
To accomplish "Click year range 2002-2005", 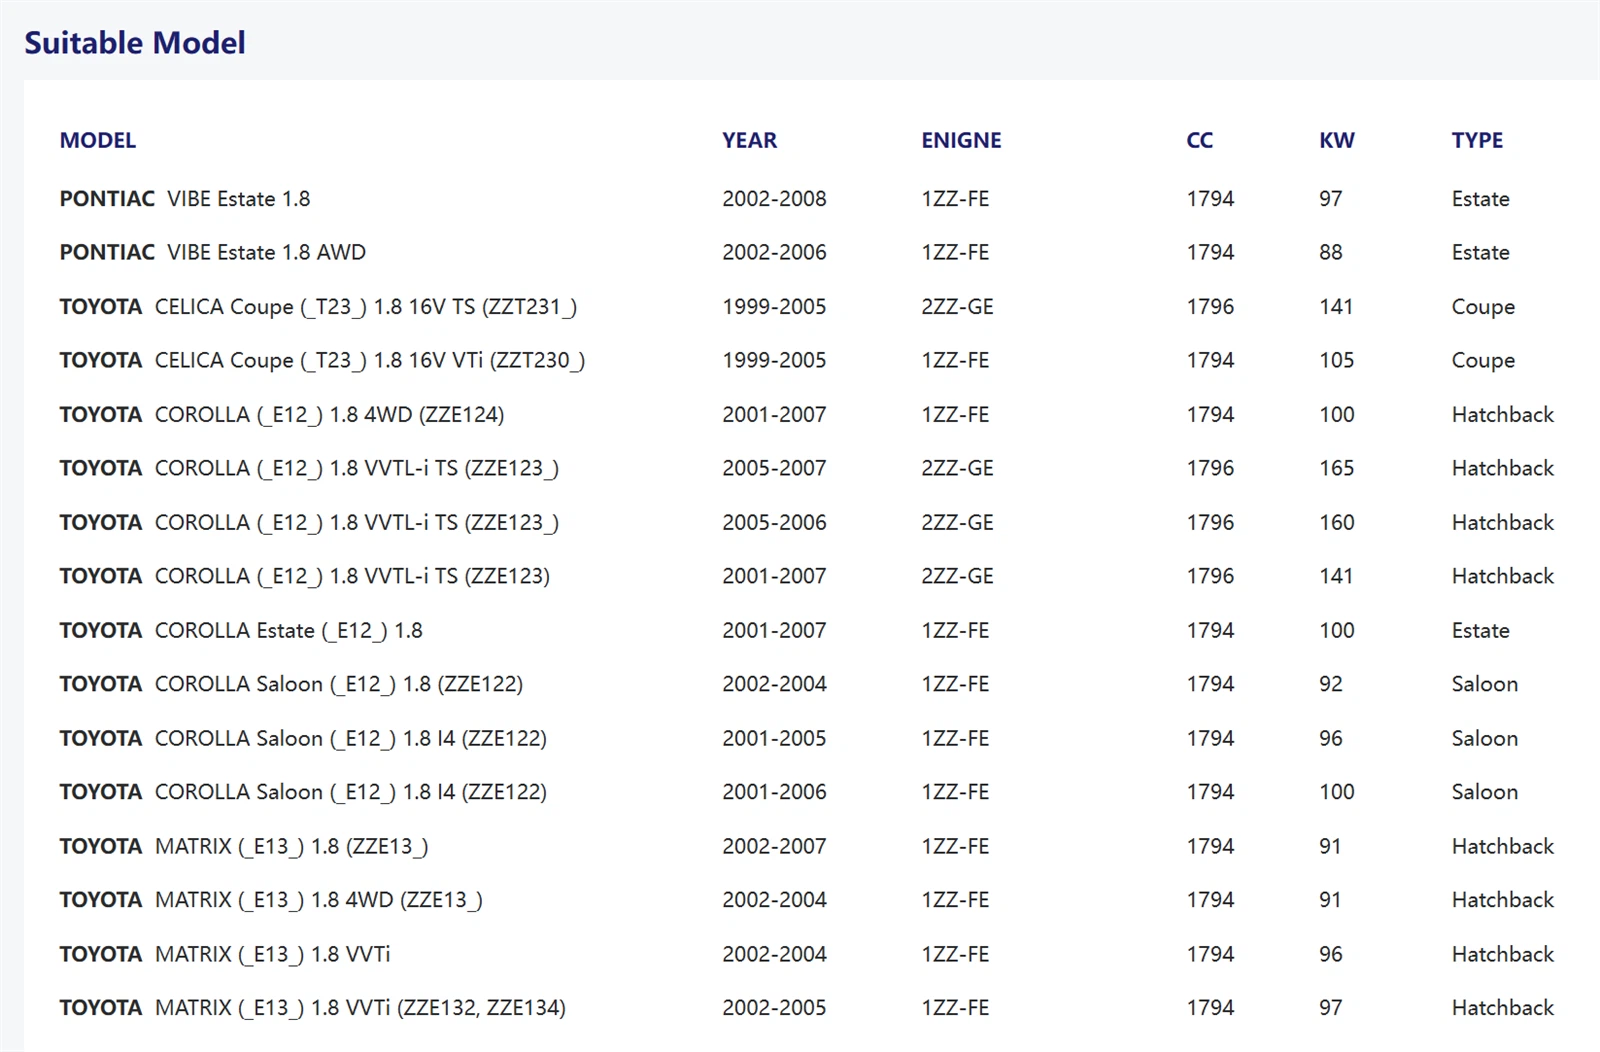I will click(x=774, y=1009).
